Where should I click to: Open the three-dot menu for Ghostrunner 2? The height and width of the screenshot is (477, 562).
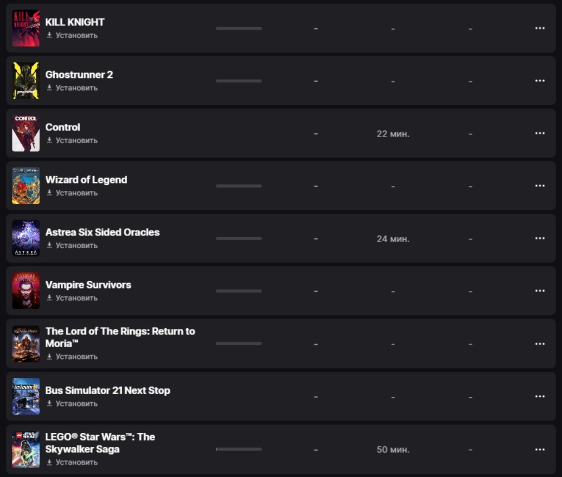pyautogui.click(x=540, y=81)
